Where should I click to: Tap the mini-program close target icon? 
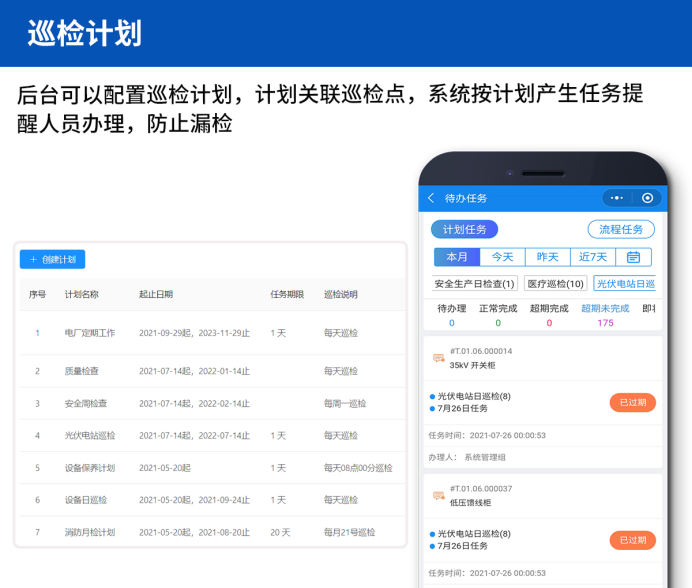coord(647,198)
